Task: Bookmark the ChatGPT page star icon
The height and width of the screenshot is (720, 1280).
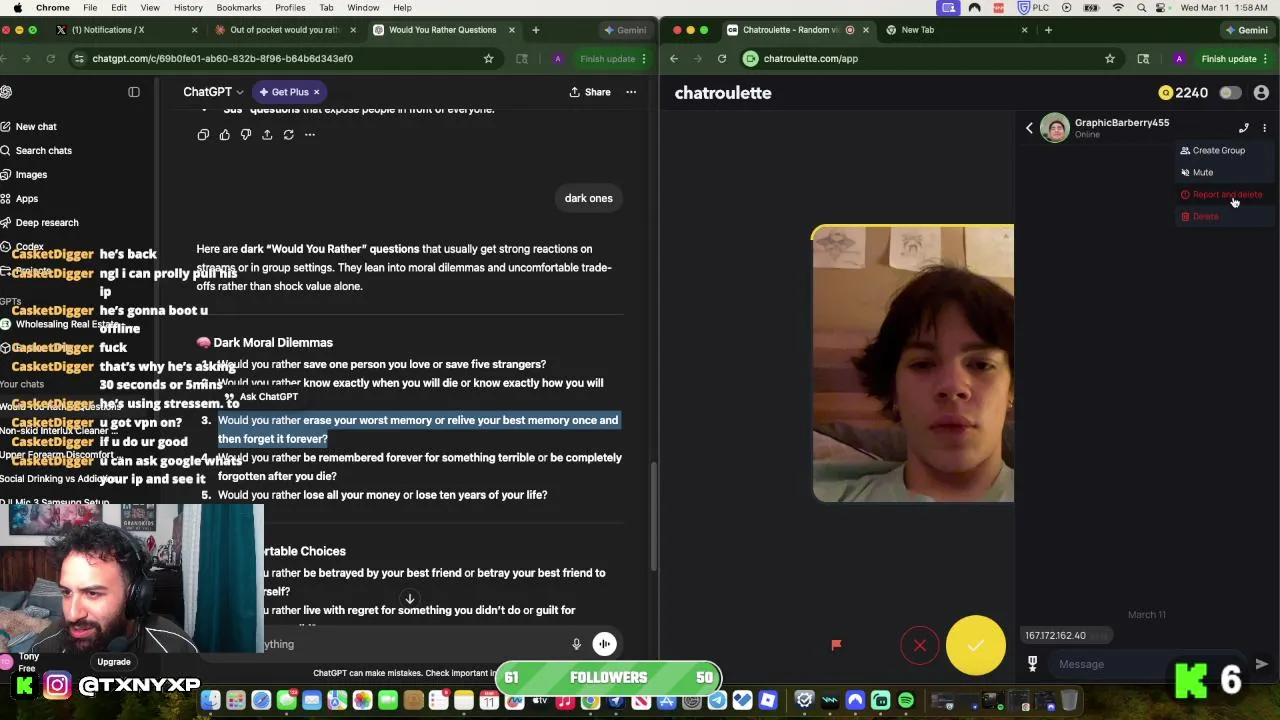Action: [488, 59]
